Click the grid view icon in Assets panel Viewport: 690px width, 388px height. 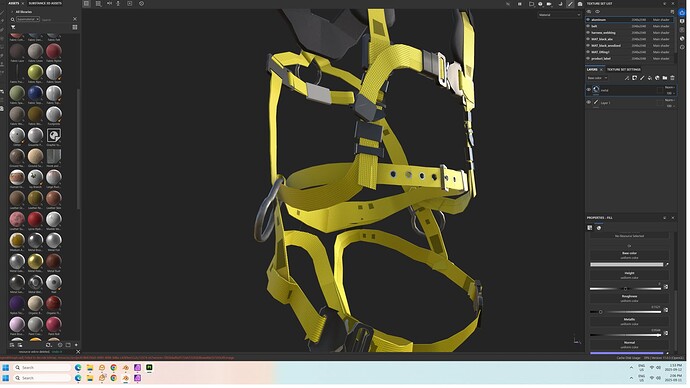(75, 27)
